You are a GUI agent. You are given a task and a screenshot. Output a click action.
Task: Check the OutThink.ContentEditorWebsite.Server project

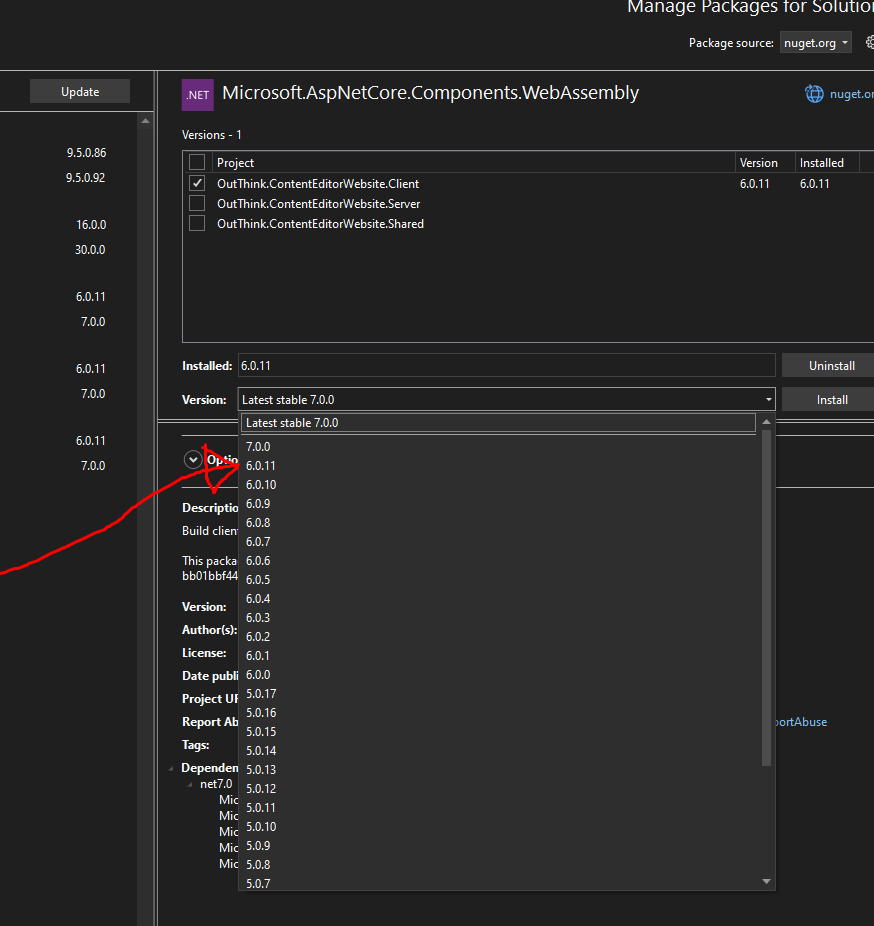click(x=197, y=203)
